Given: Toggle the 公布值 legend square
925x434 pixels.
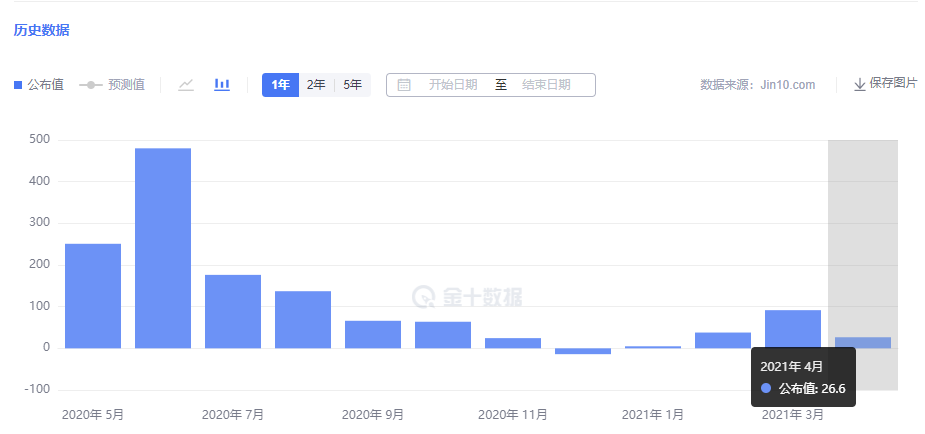Looking at the screenshot, I should [x=18, y=85].
